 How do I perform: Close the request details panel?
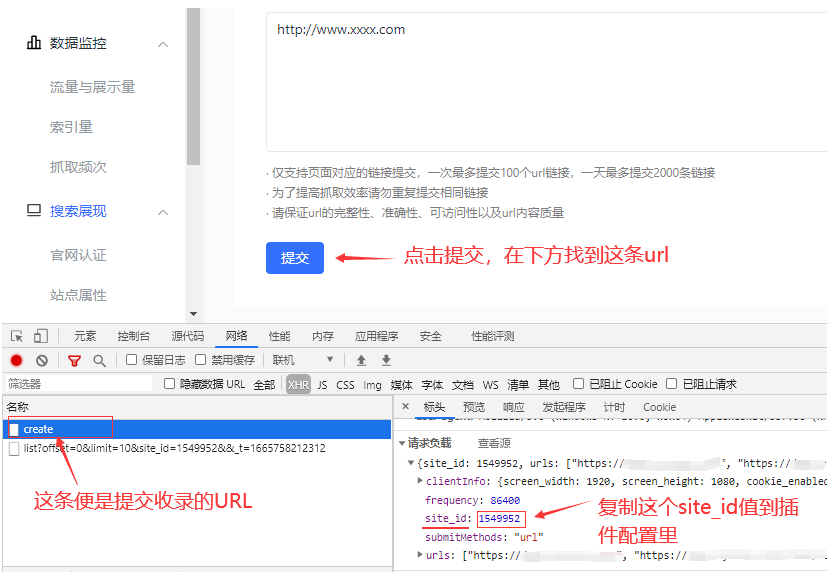point(405,406)
